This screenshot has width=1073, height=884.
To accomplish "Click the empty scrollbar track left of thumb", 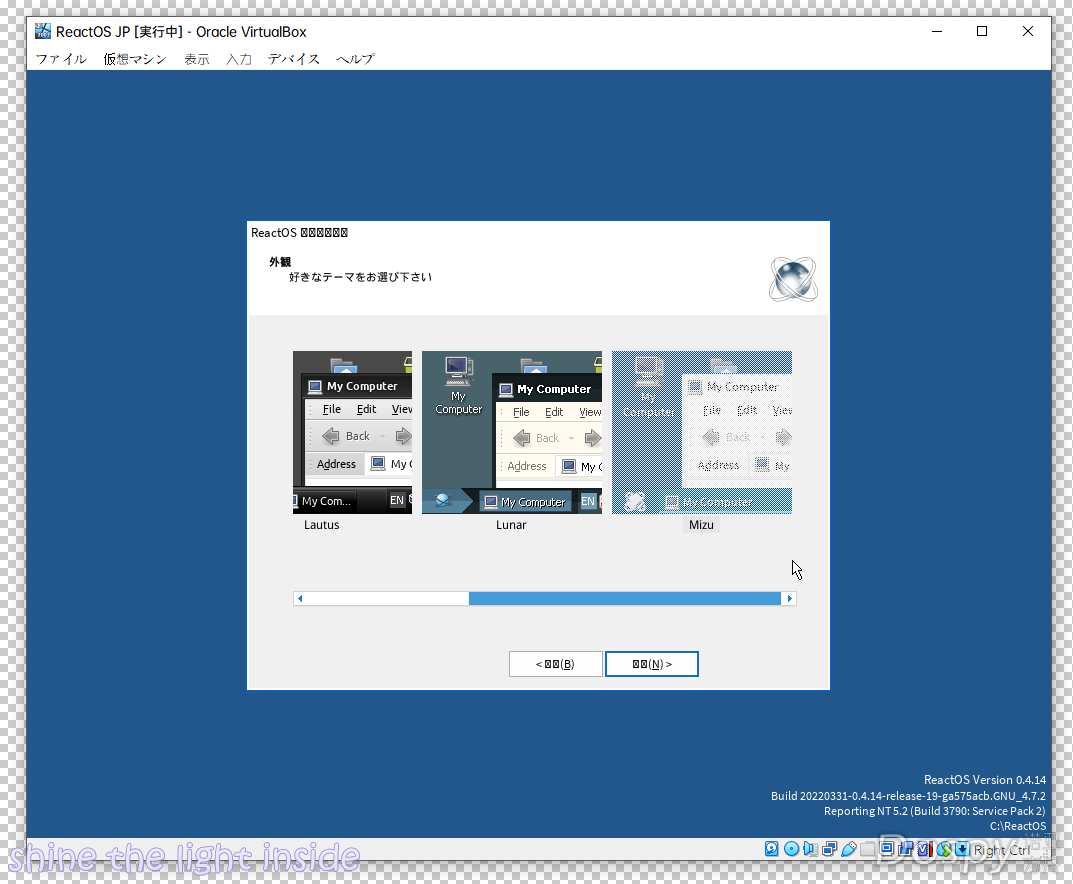I will click(x=387, y=599).
